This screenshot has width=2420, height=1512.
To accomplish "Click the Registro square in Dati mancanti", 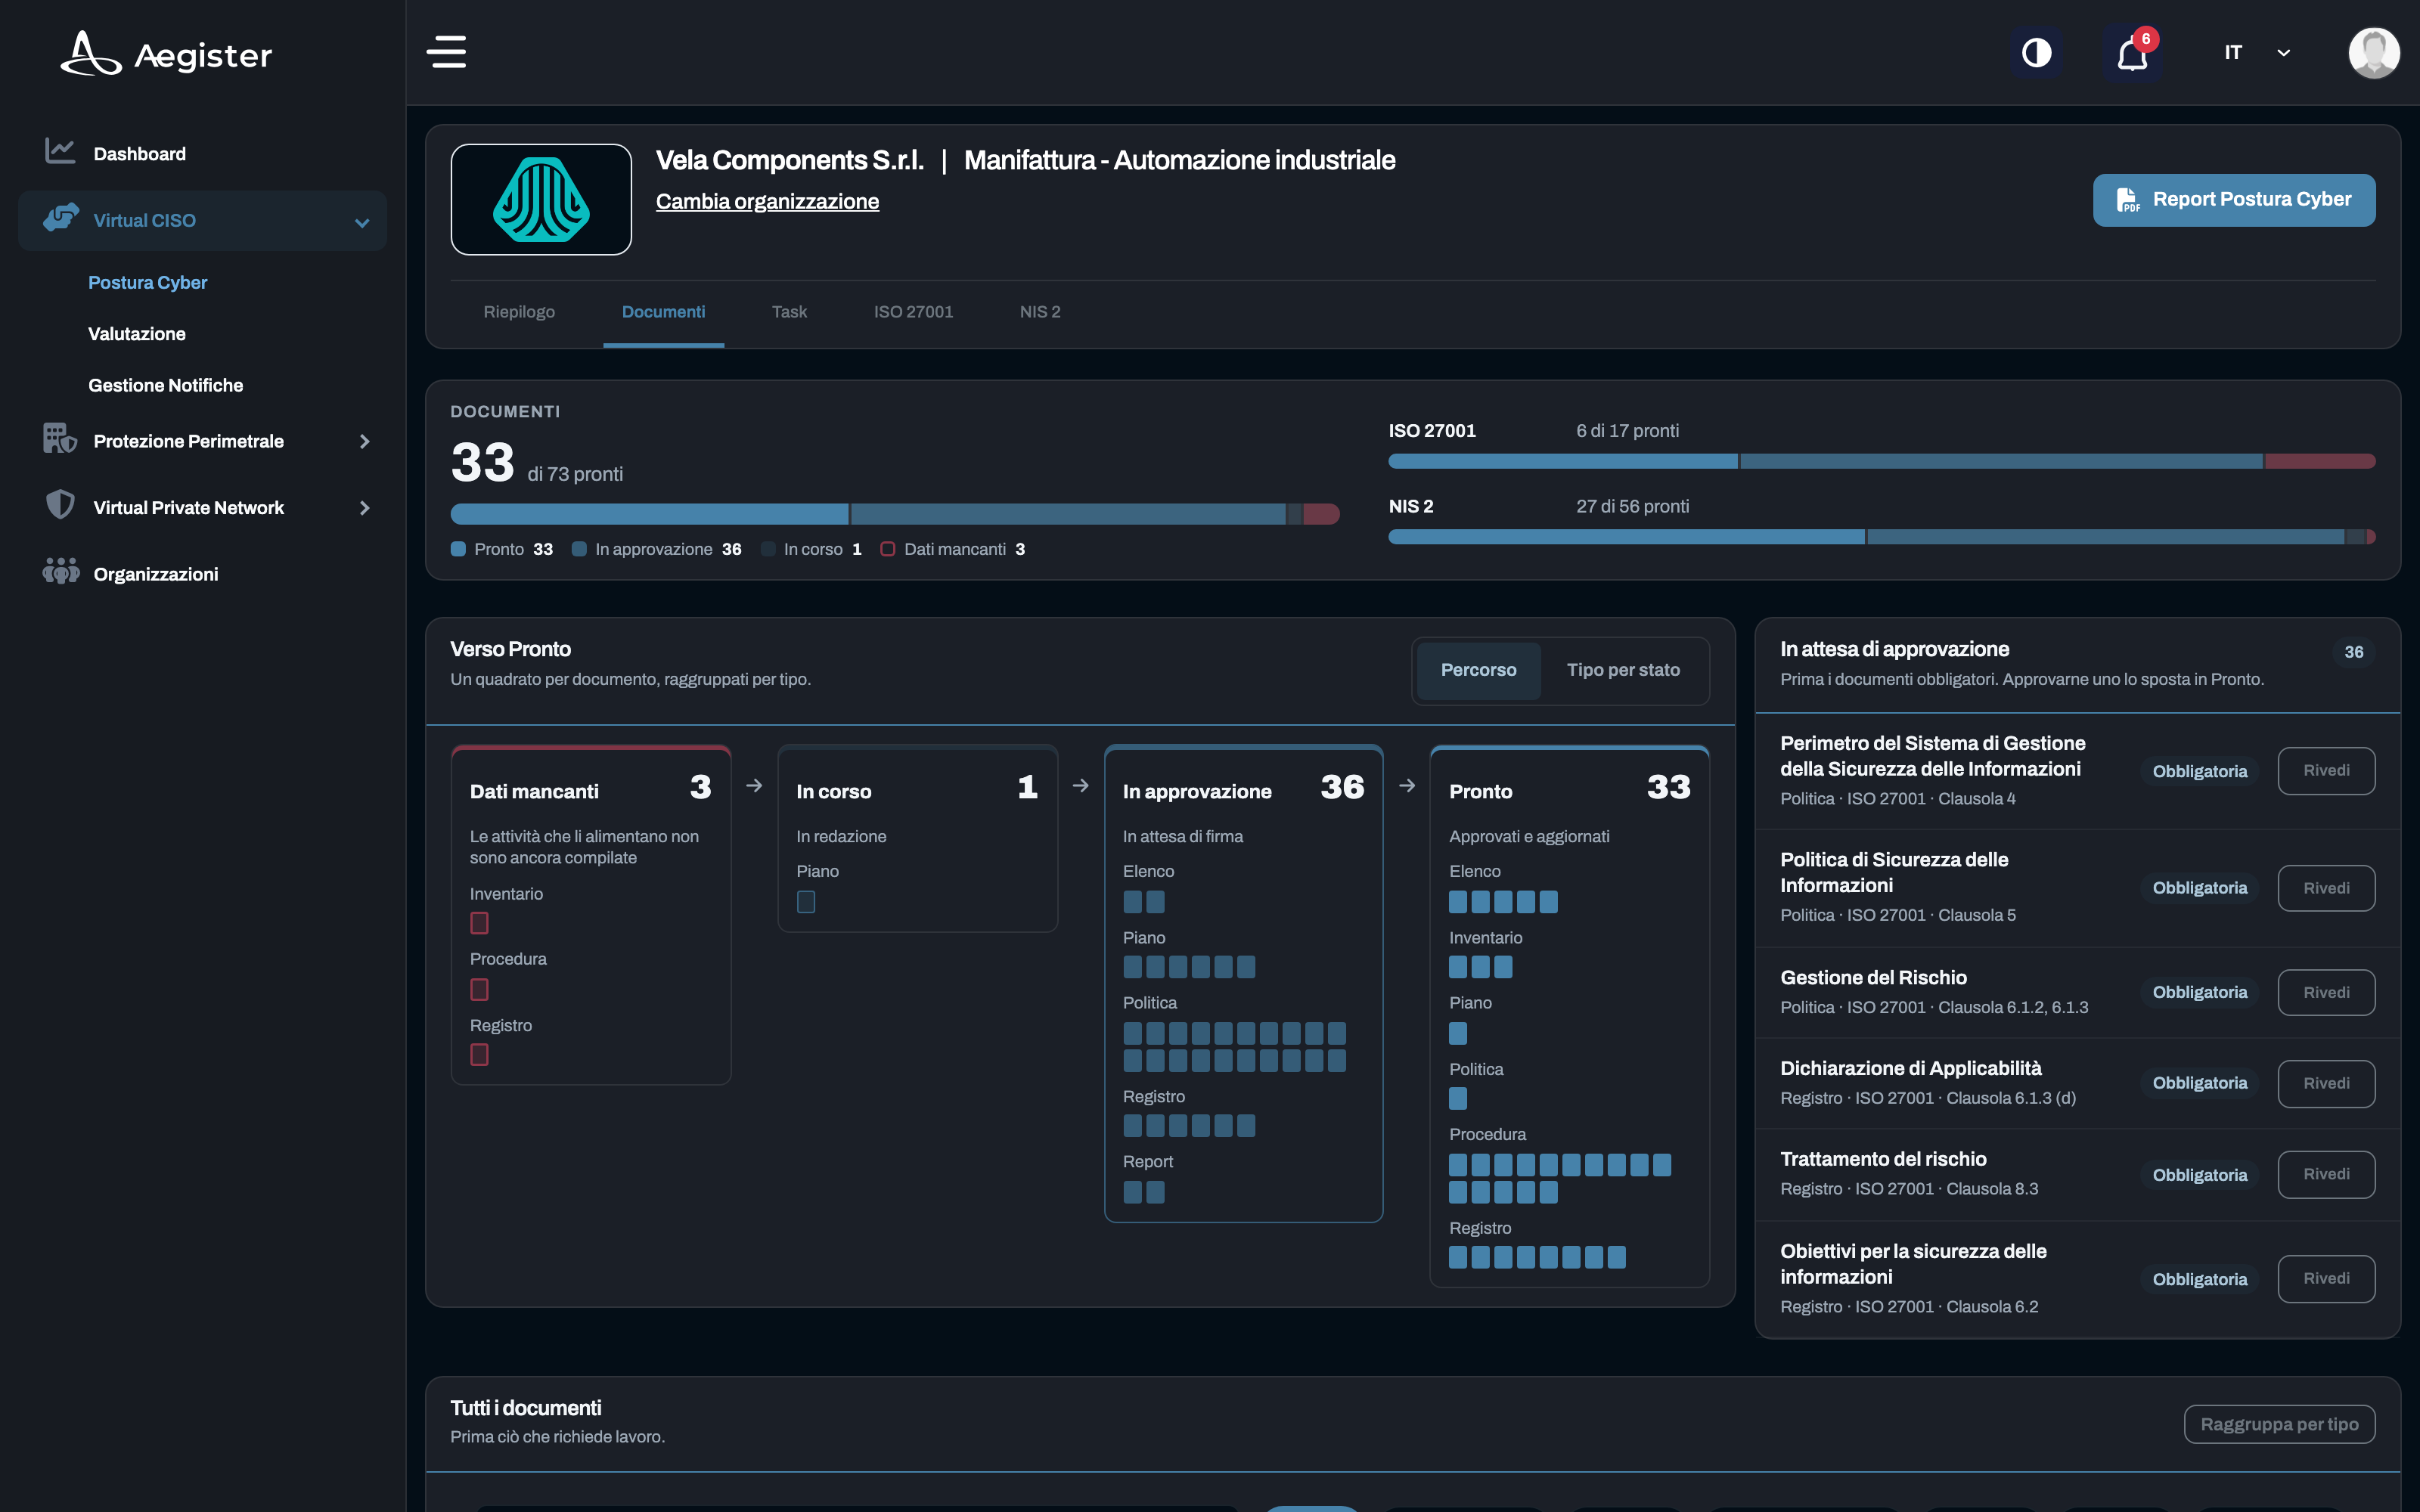I will [x=479, y=1055].
